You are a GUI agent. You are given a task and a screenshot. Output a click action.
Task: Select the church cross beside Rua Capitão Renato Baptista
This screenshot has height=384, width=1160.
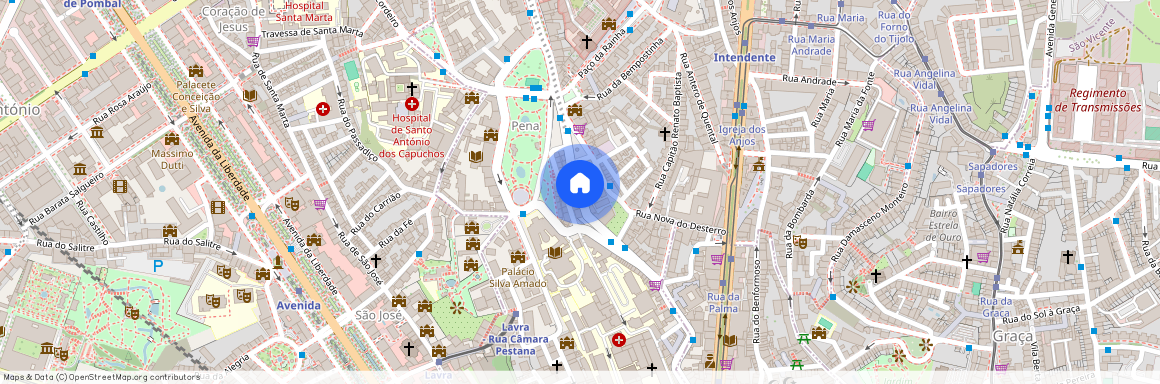pyautogui.click(x=664, y=133)
